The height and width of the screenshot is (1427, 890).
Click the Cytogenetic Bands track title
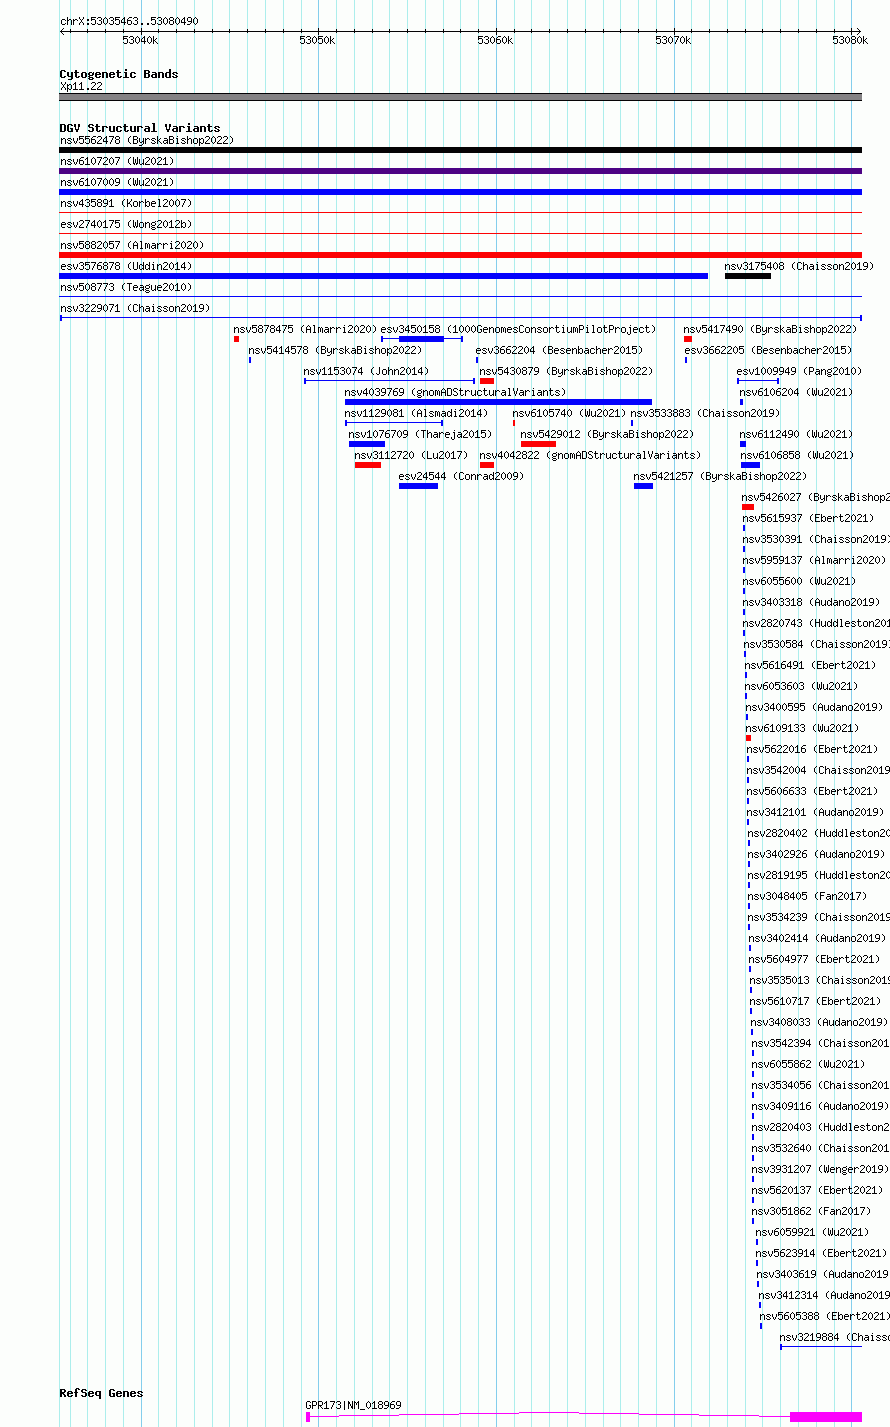click(x=119, y=74)
